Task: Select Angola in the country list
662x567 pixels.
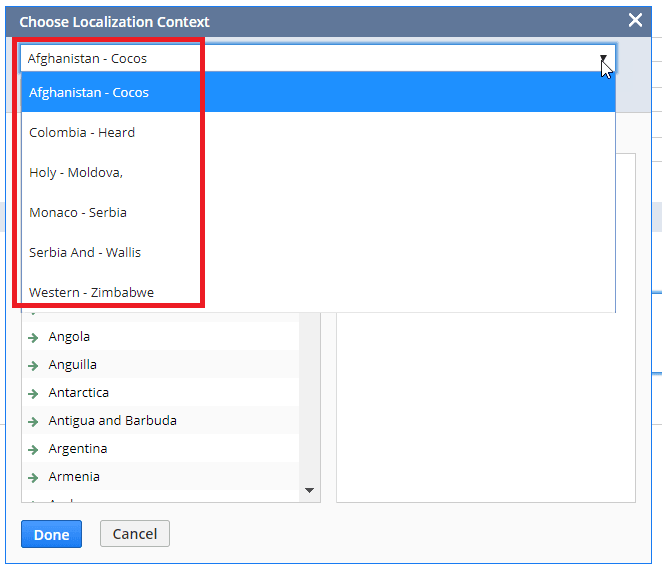Action: (69, 336)
